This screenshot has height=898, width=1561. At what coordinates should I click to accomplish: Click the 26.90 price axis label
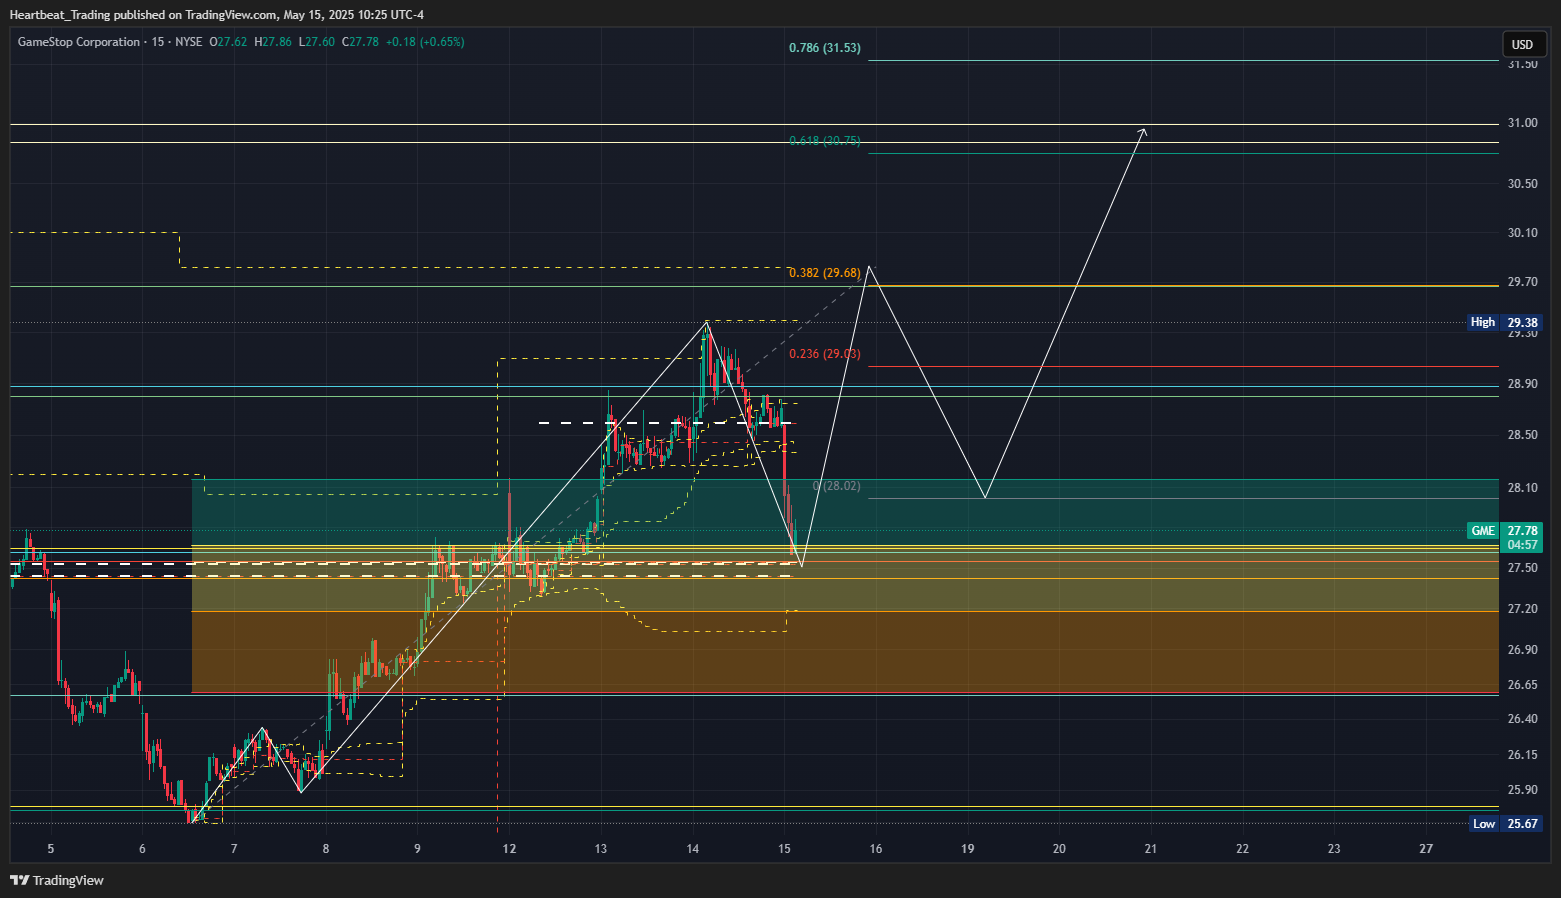(x=1522, y=650)
